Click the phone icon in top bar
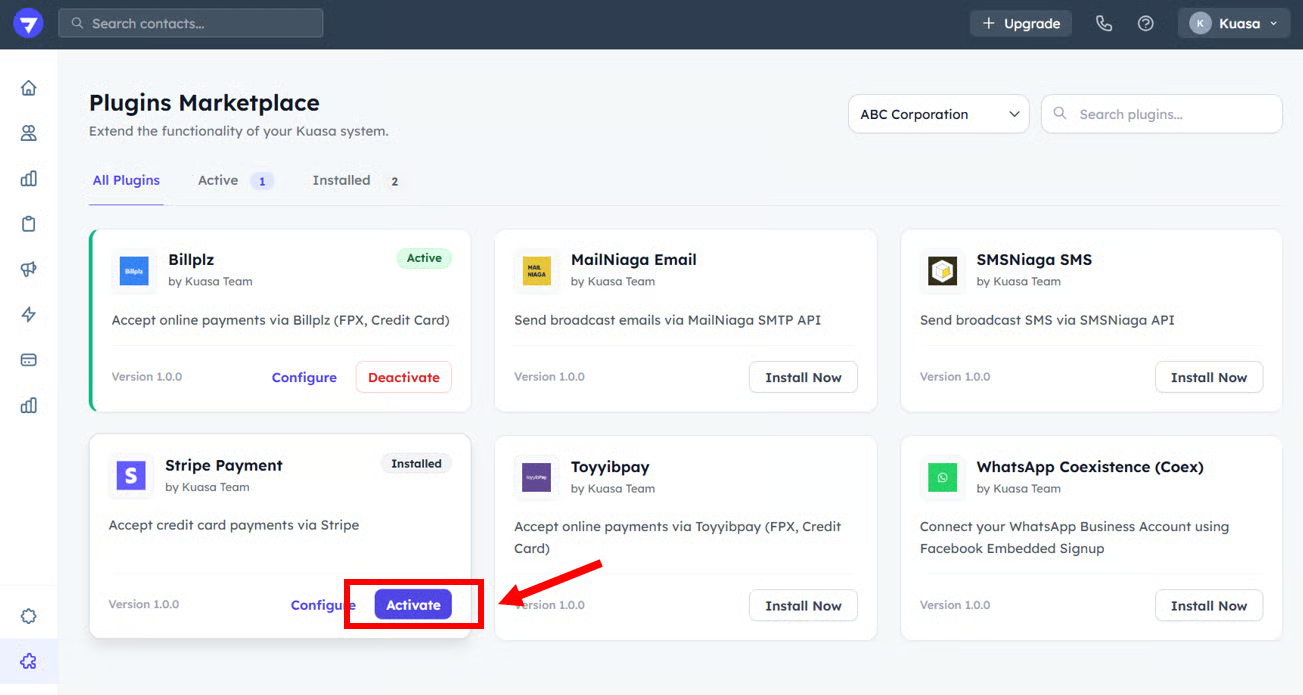The width and height of the screenshot is (1303, 695). [1104, 23]
